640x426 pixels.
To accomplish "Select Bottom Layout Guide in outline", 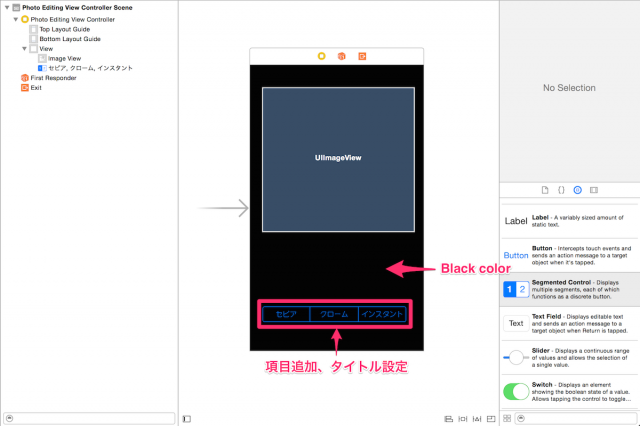I will coord(70,39).
